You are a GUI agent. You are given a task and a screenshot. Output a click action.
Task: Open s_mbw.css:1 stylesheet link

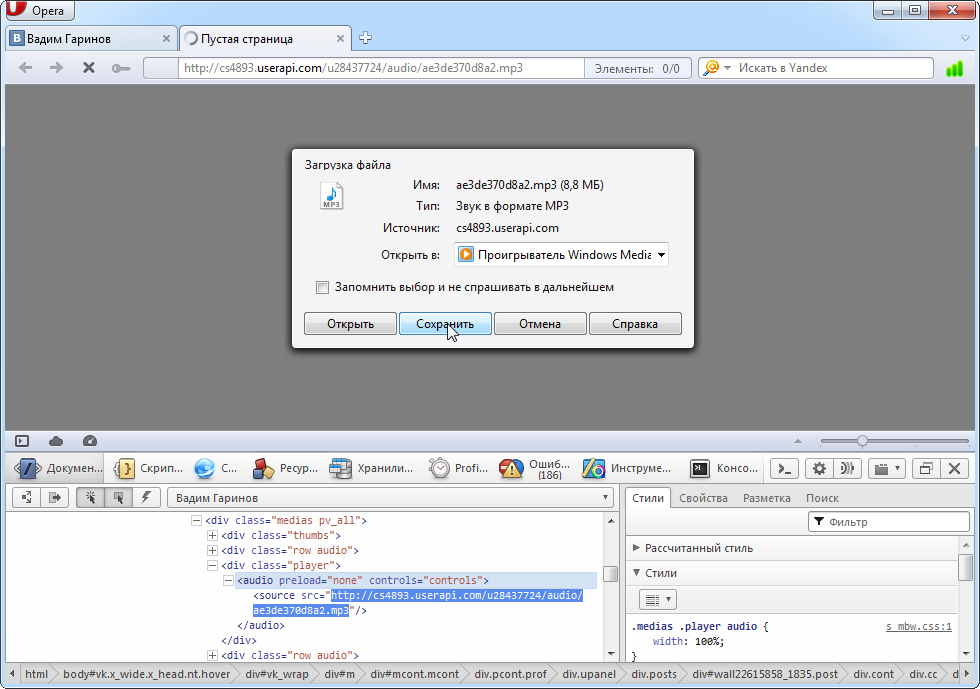tap(919, 626)
